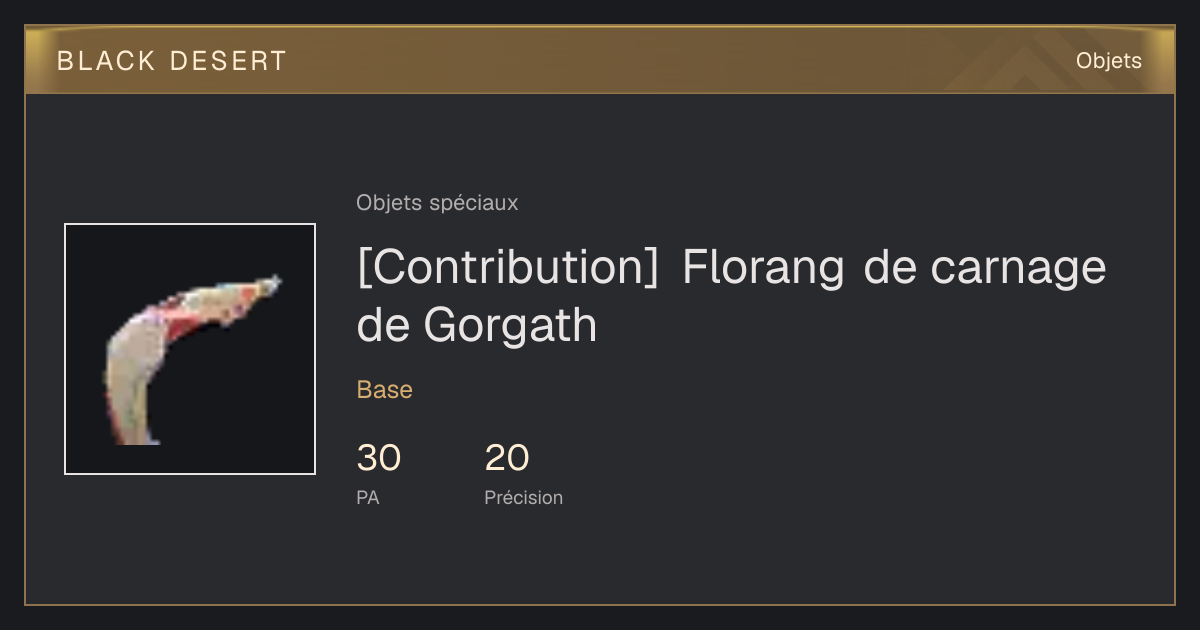Click the PA stat label
Screen dimensions: 1200x630
[368, 497]
